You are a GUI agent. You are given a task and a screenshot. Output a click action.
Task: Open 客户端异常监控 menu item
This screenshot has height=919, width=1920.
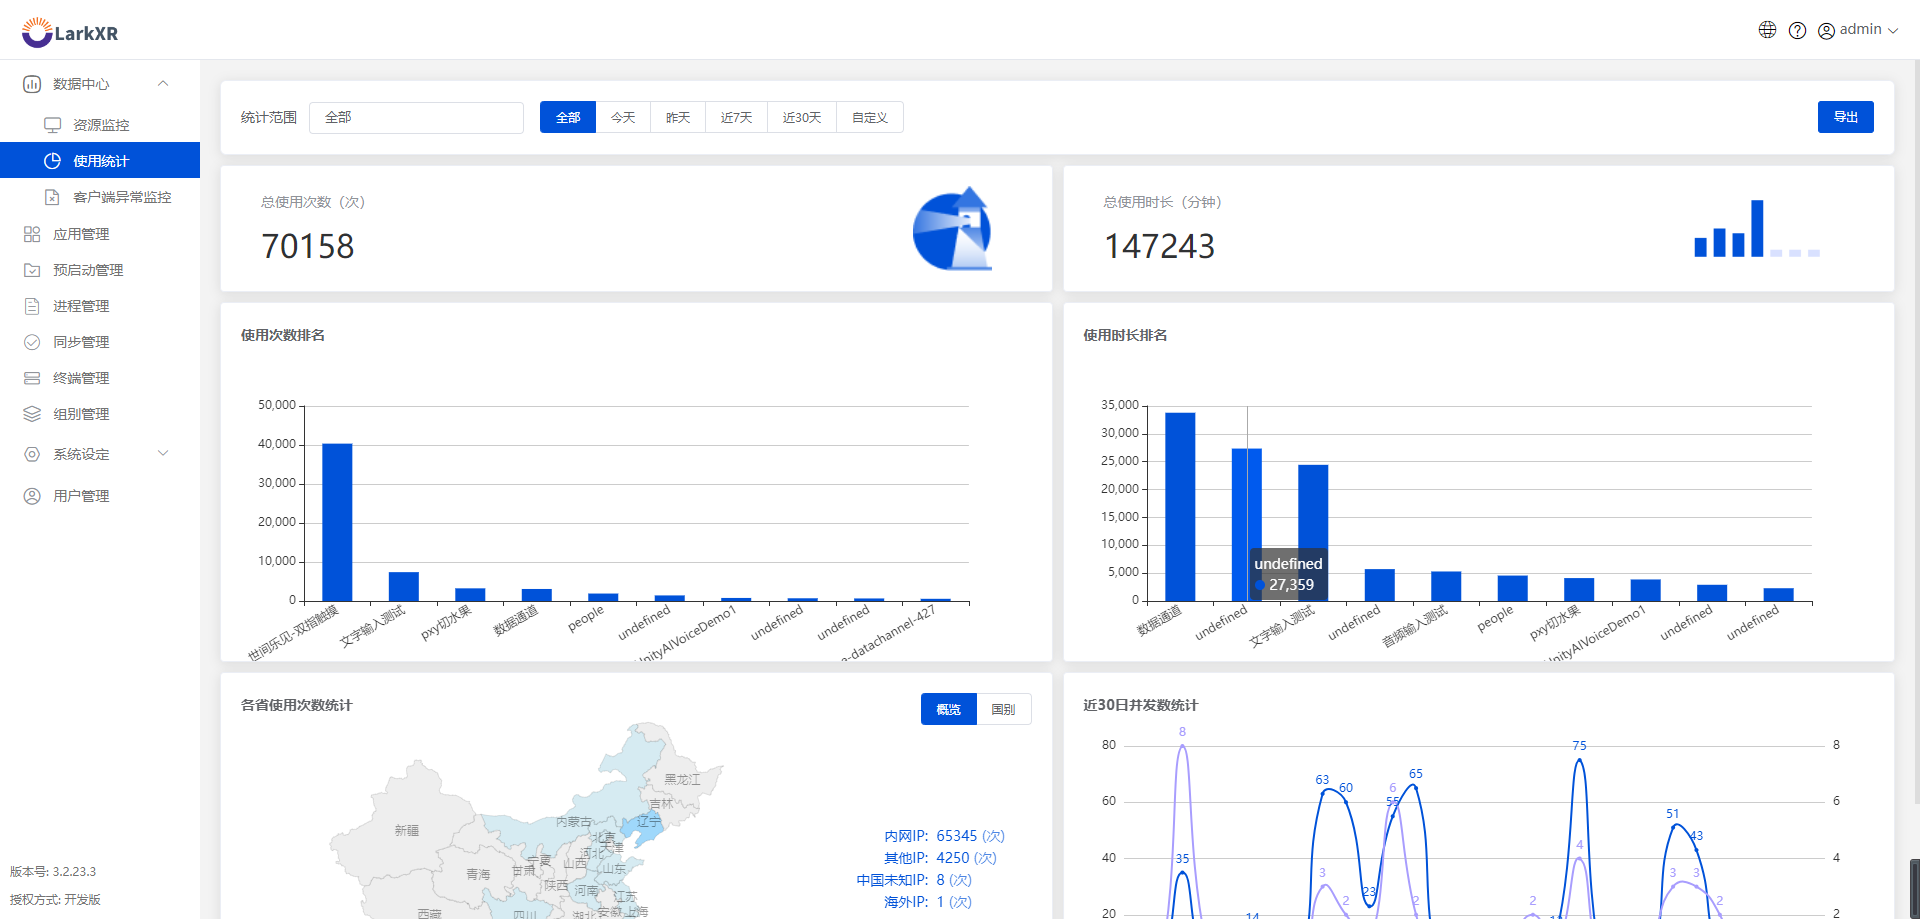coord(122,197)
